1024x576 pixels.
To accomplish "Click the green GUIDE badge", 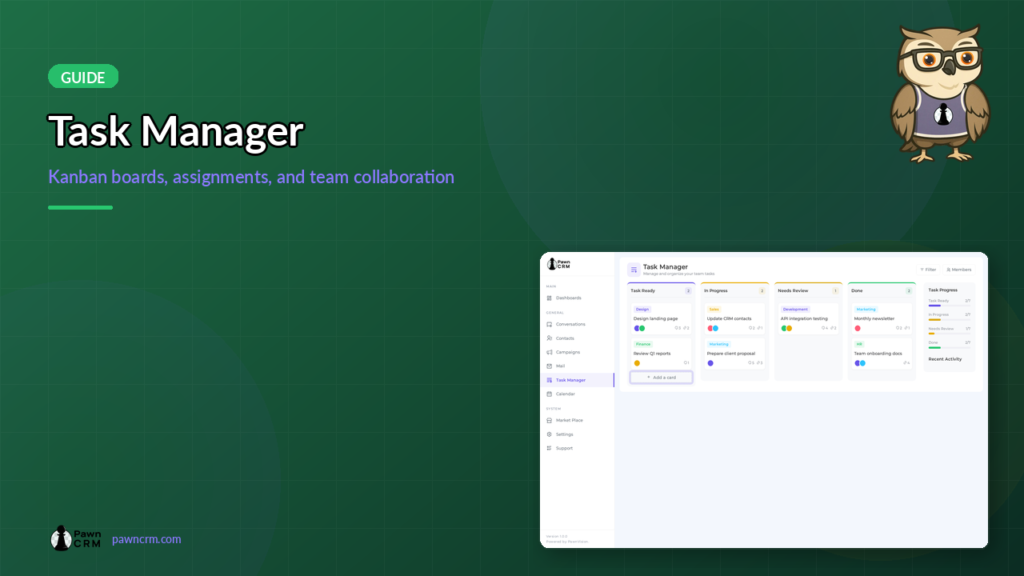I will click(83, 77).
